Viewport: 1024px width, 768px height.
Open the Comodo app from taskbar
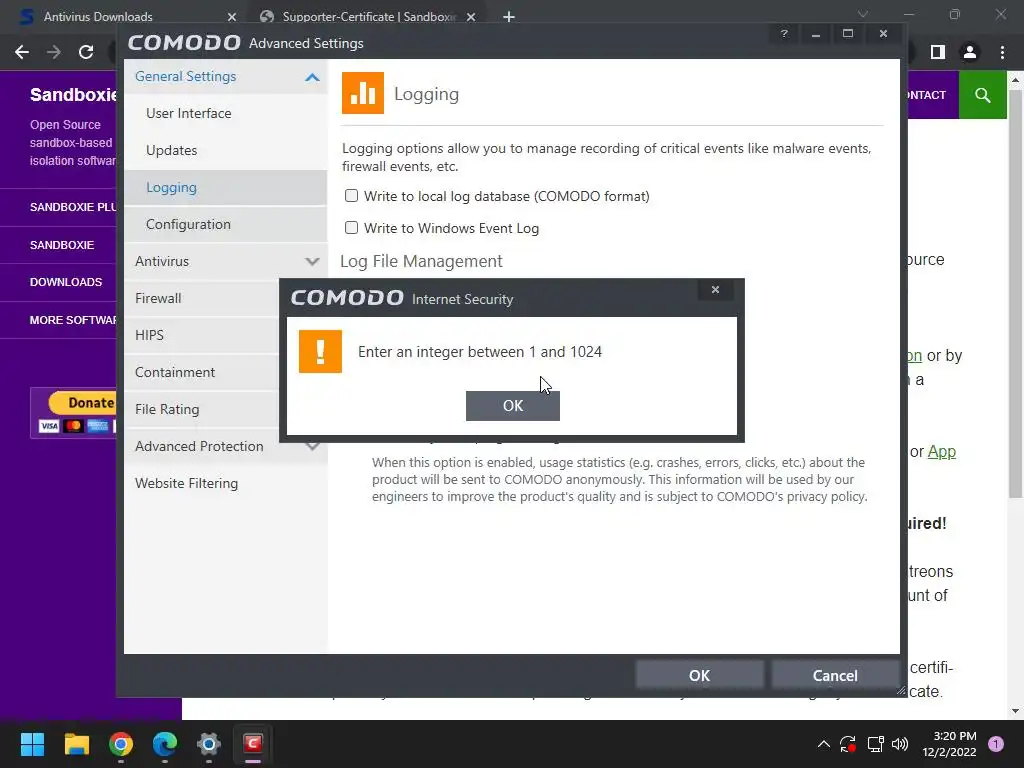coord(253,744)
